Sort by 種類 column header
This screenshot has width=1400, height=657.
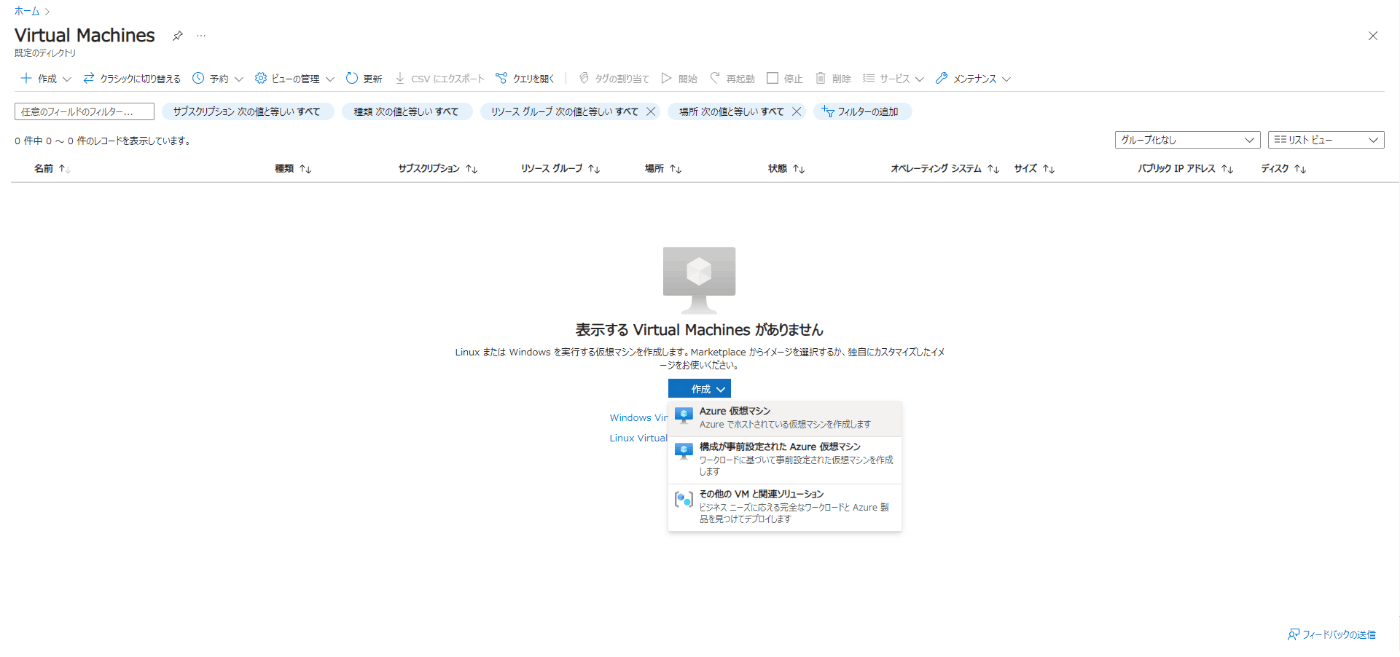(x=294, y=169)
